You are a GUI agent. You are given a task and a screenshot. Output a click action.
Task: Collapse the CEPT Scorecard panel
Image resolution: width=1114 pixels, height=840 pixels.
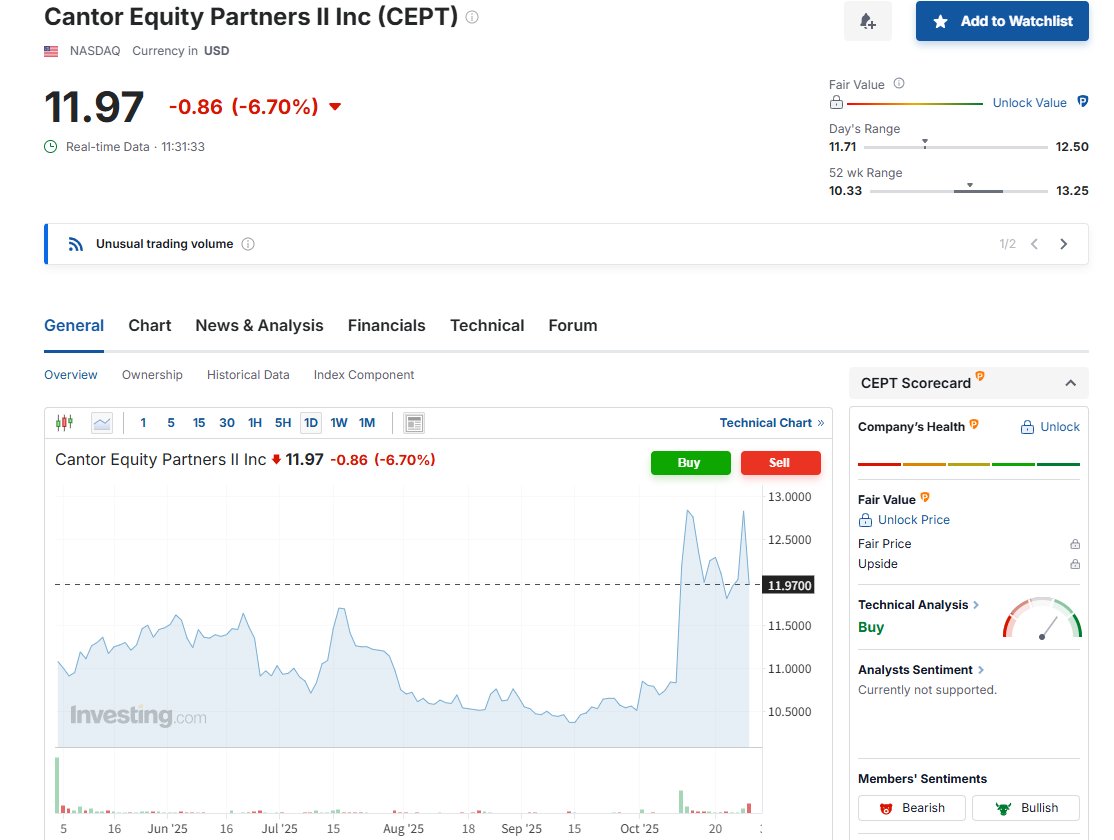pyautogui.click(x=1070, y=383)
